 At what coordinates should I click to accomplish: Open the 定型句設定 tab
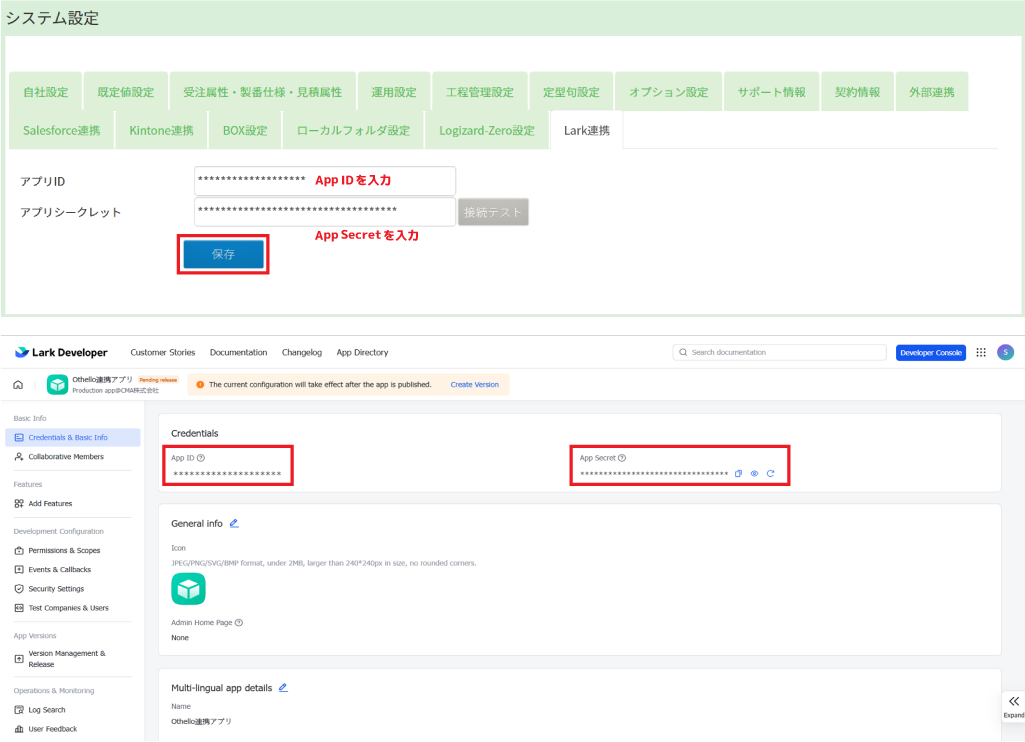(571, 92)
